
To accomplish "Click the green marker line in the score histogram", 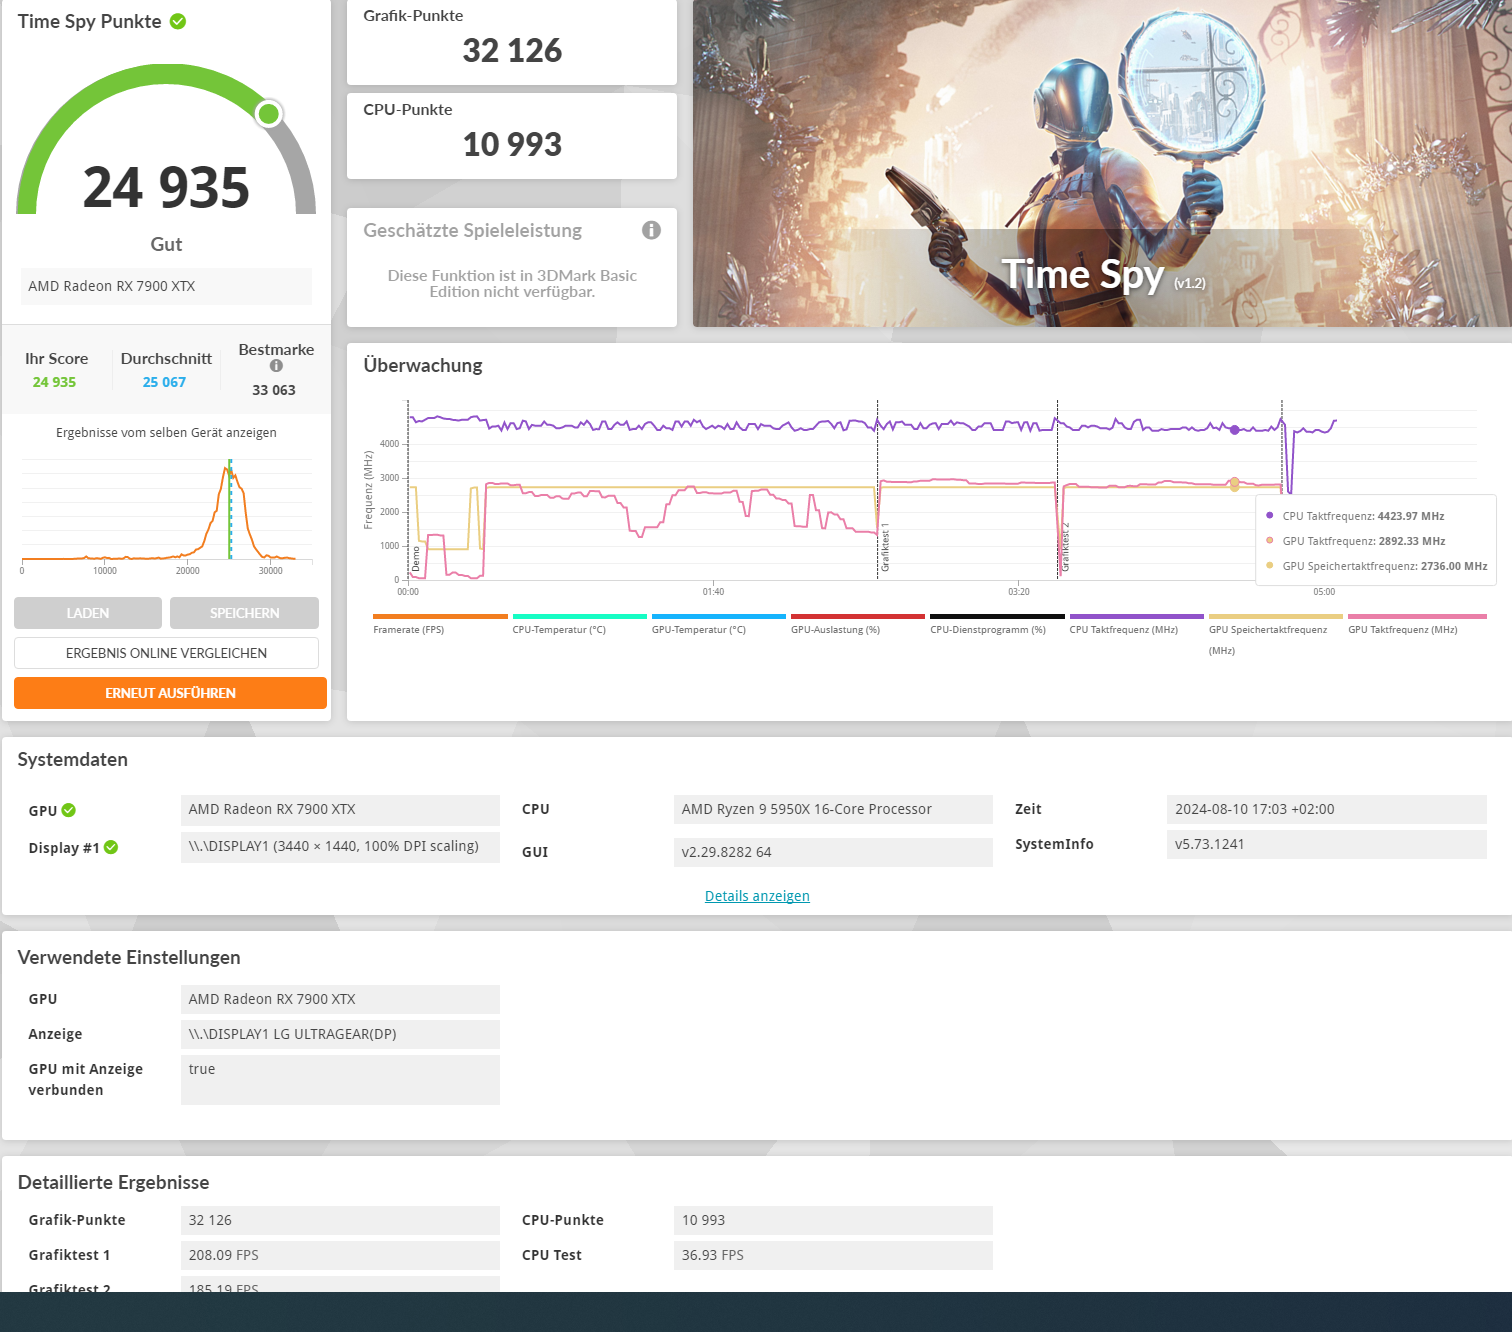I will (x=231, y=510).
